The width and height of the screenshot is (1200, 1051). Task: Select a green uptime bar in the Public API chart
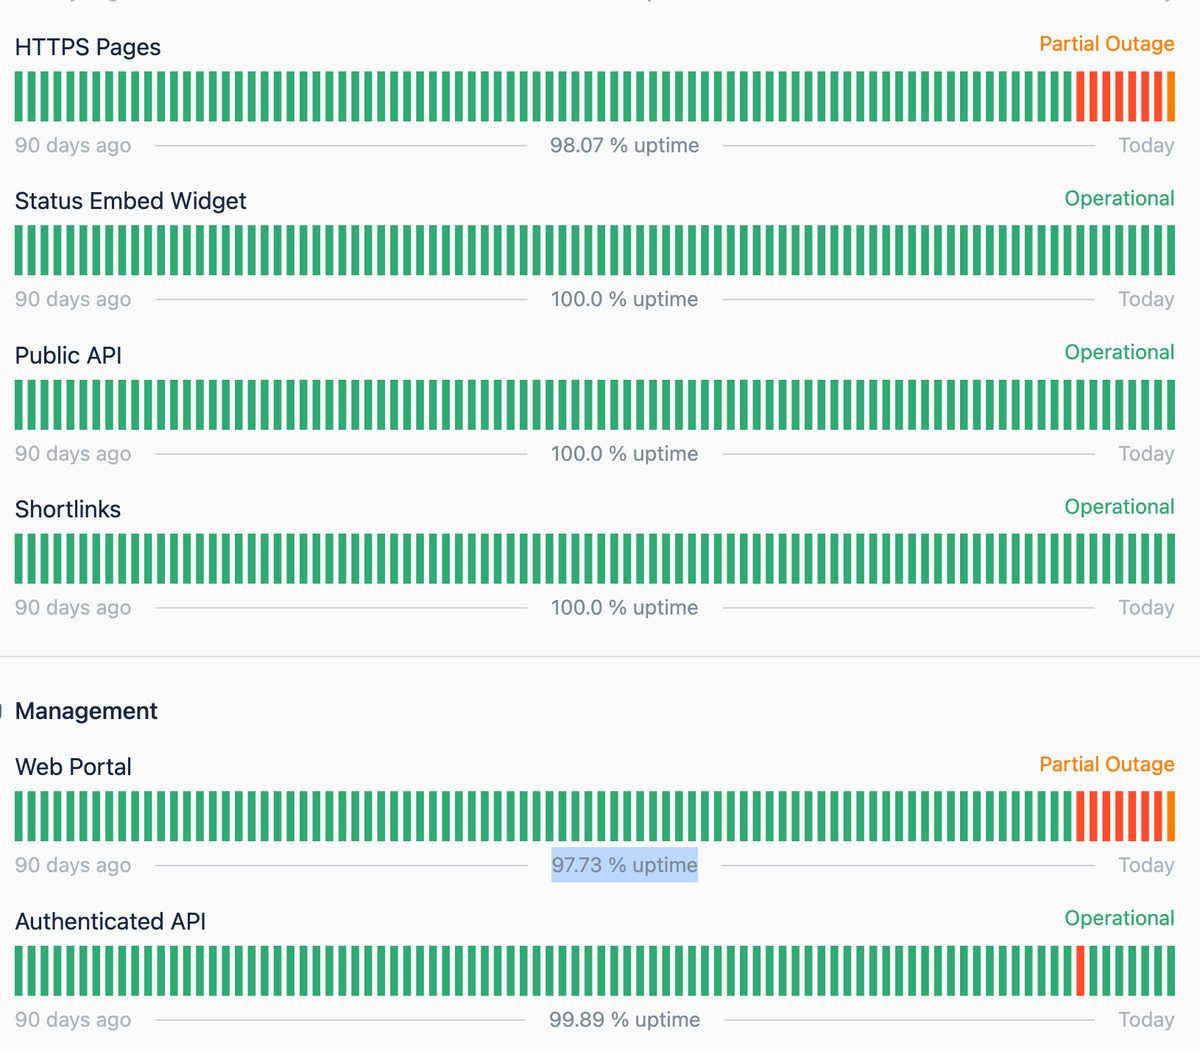pyautogui.click(x=600, y=404)
